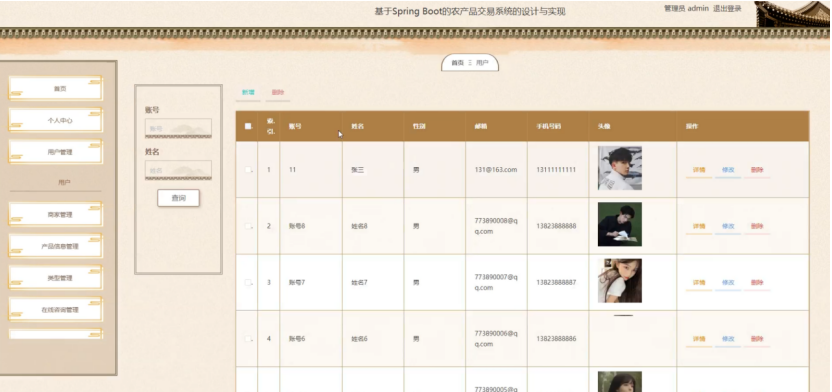Check the box for row 2 (账号8)
This screenshot has width=832, height=392.
click(x=248, y=226)
